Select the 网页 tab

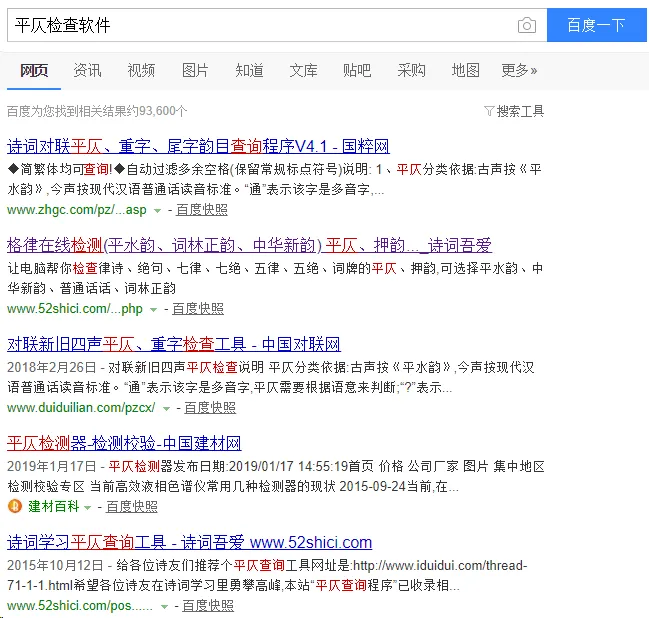[34, 70]
